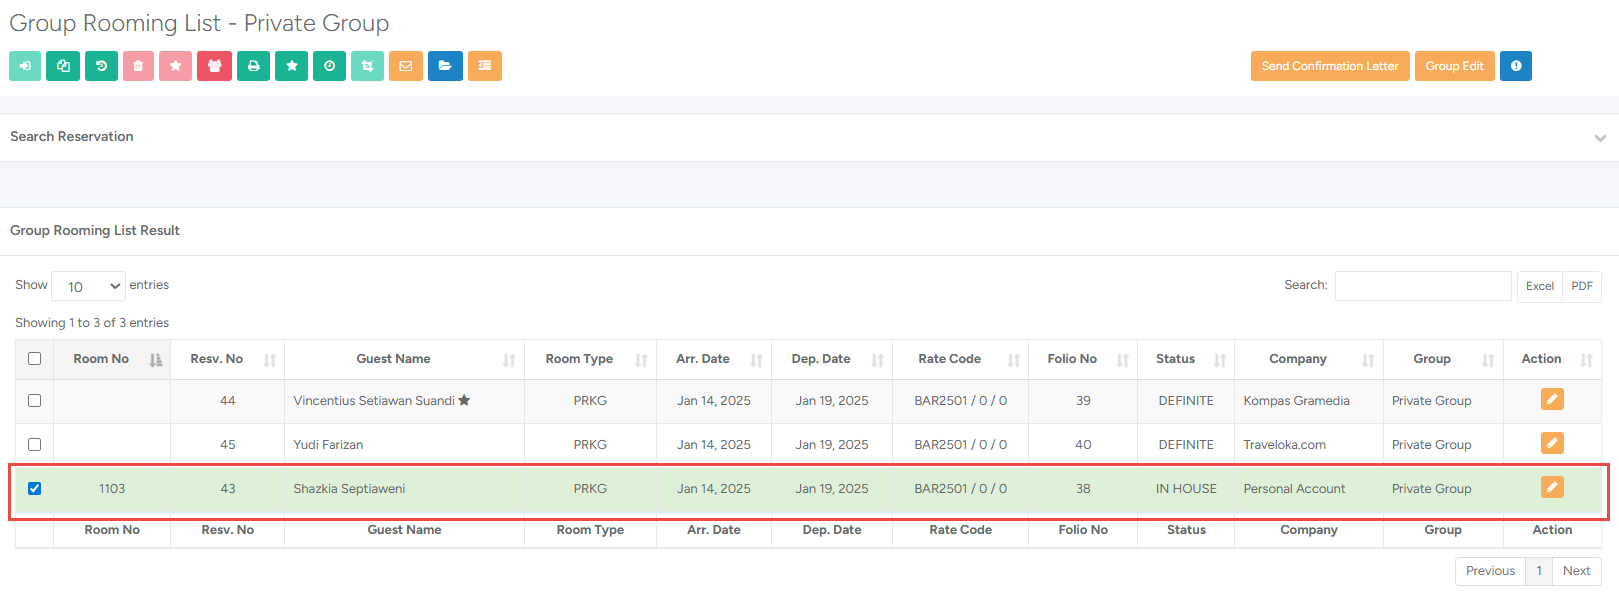This screenshot has height=594, width=1619.
Task: Tick checkbox for Vincentius Setiawan Suandi row
Action: pyautogui.click(x=35, y=401)
